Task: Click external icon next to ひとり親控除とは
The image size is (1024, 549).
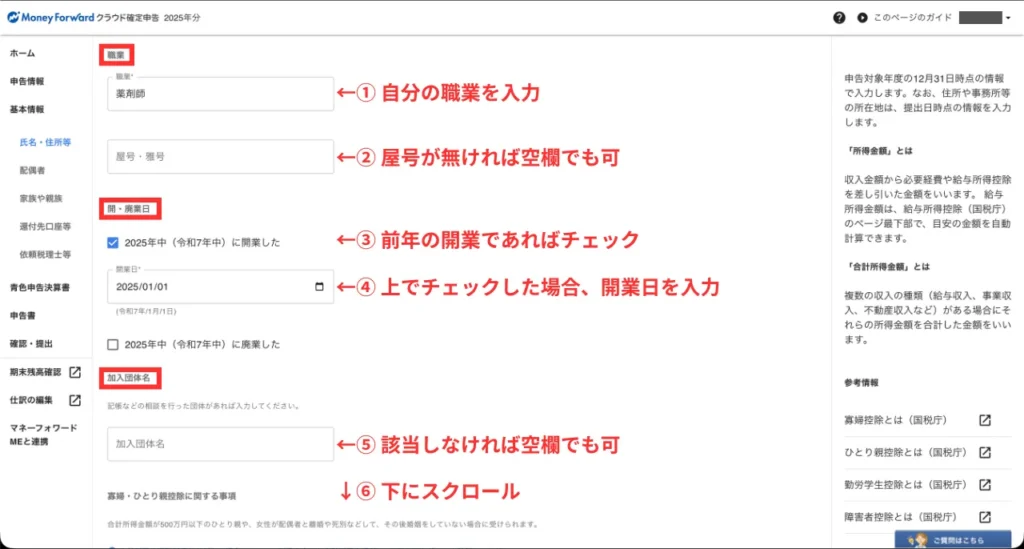Action: [x=985, y=452]
